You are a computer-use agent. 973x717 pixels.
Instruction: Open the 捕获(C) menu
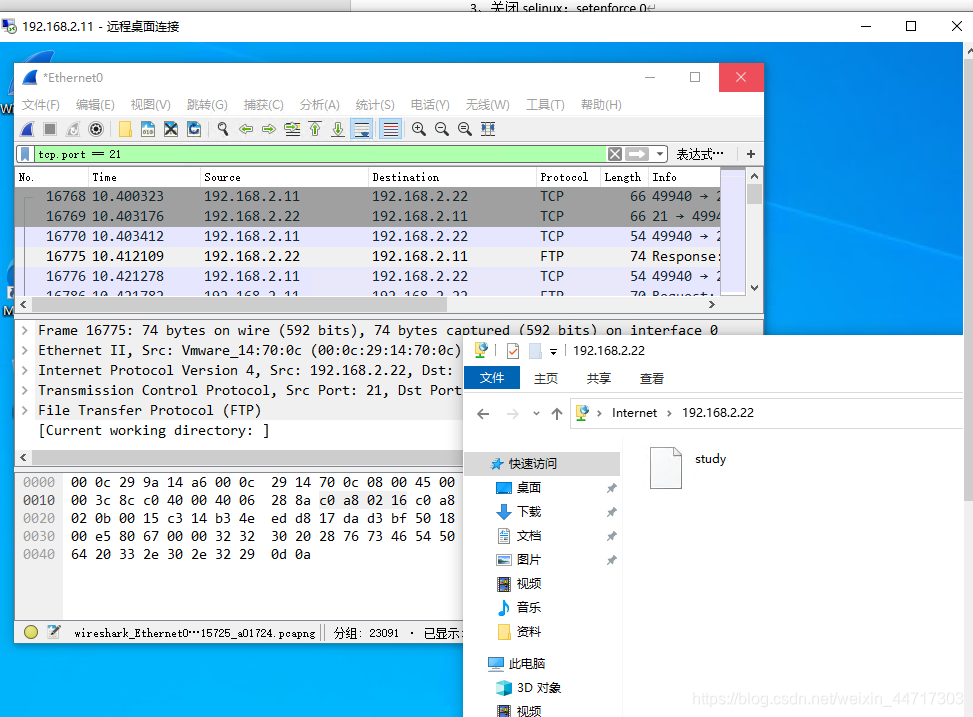264,105
